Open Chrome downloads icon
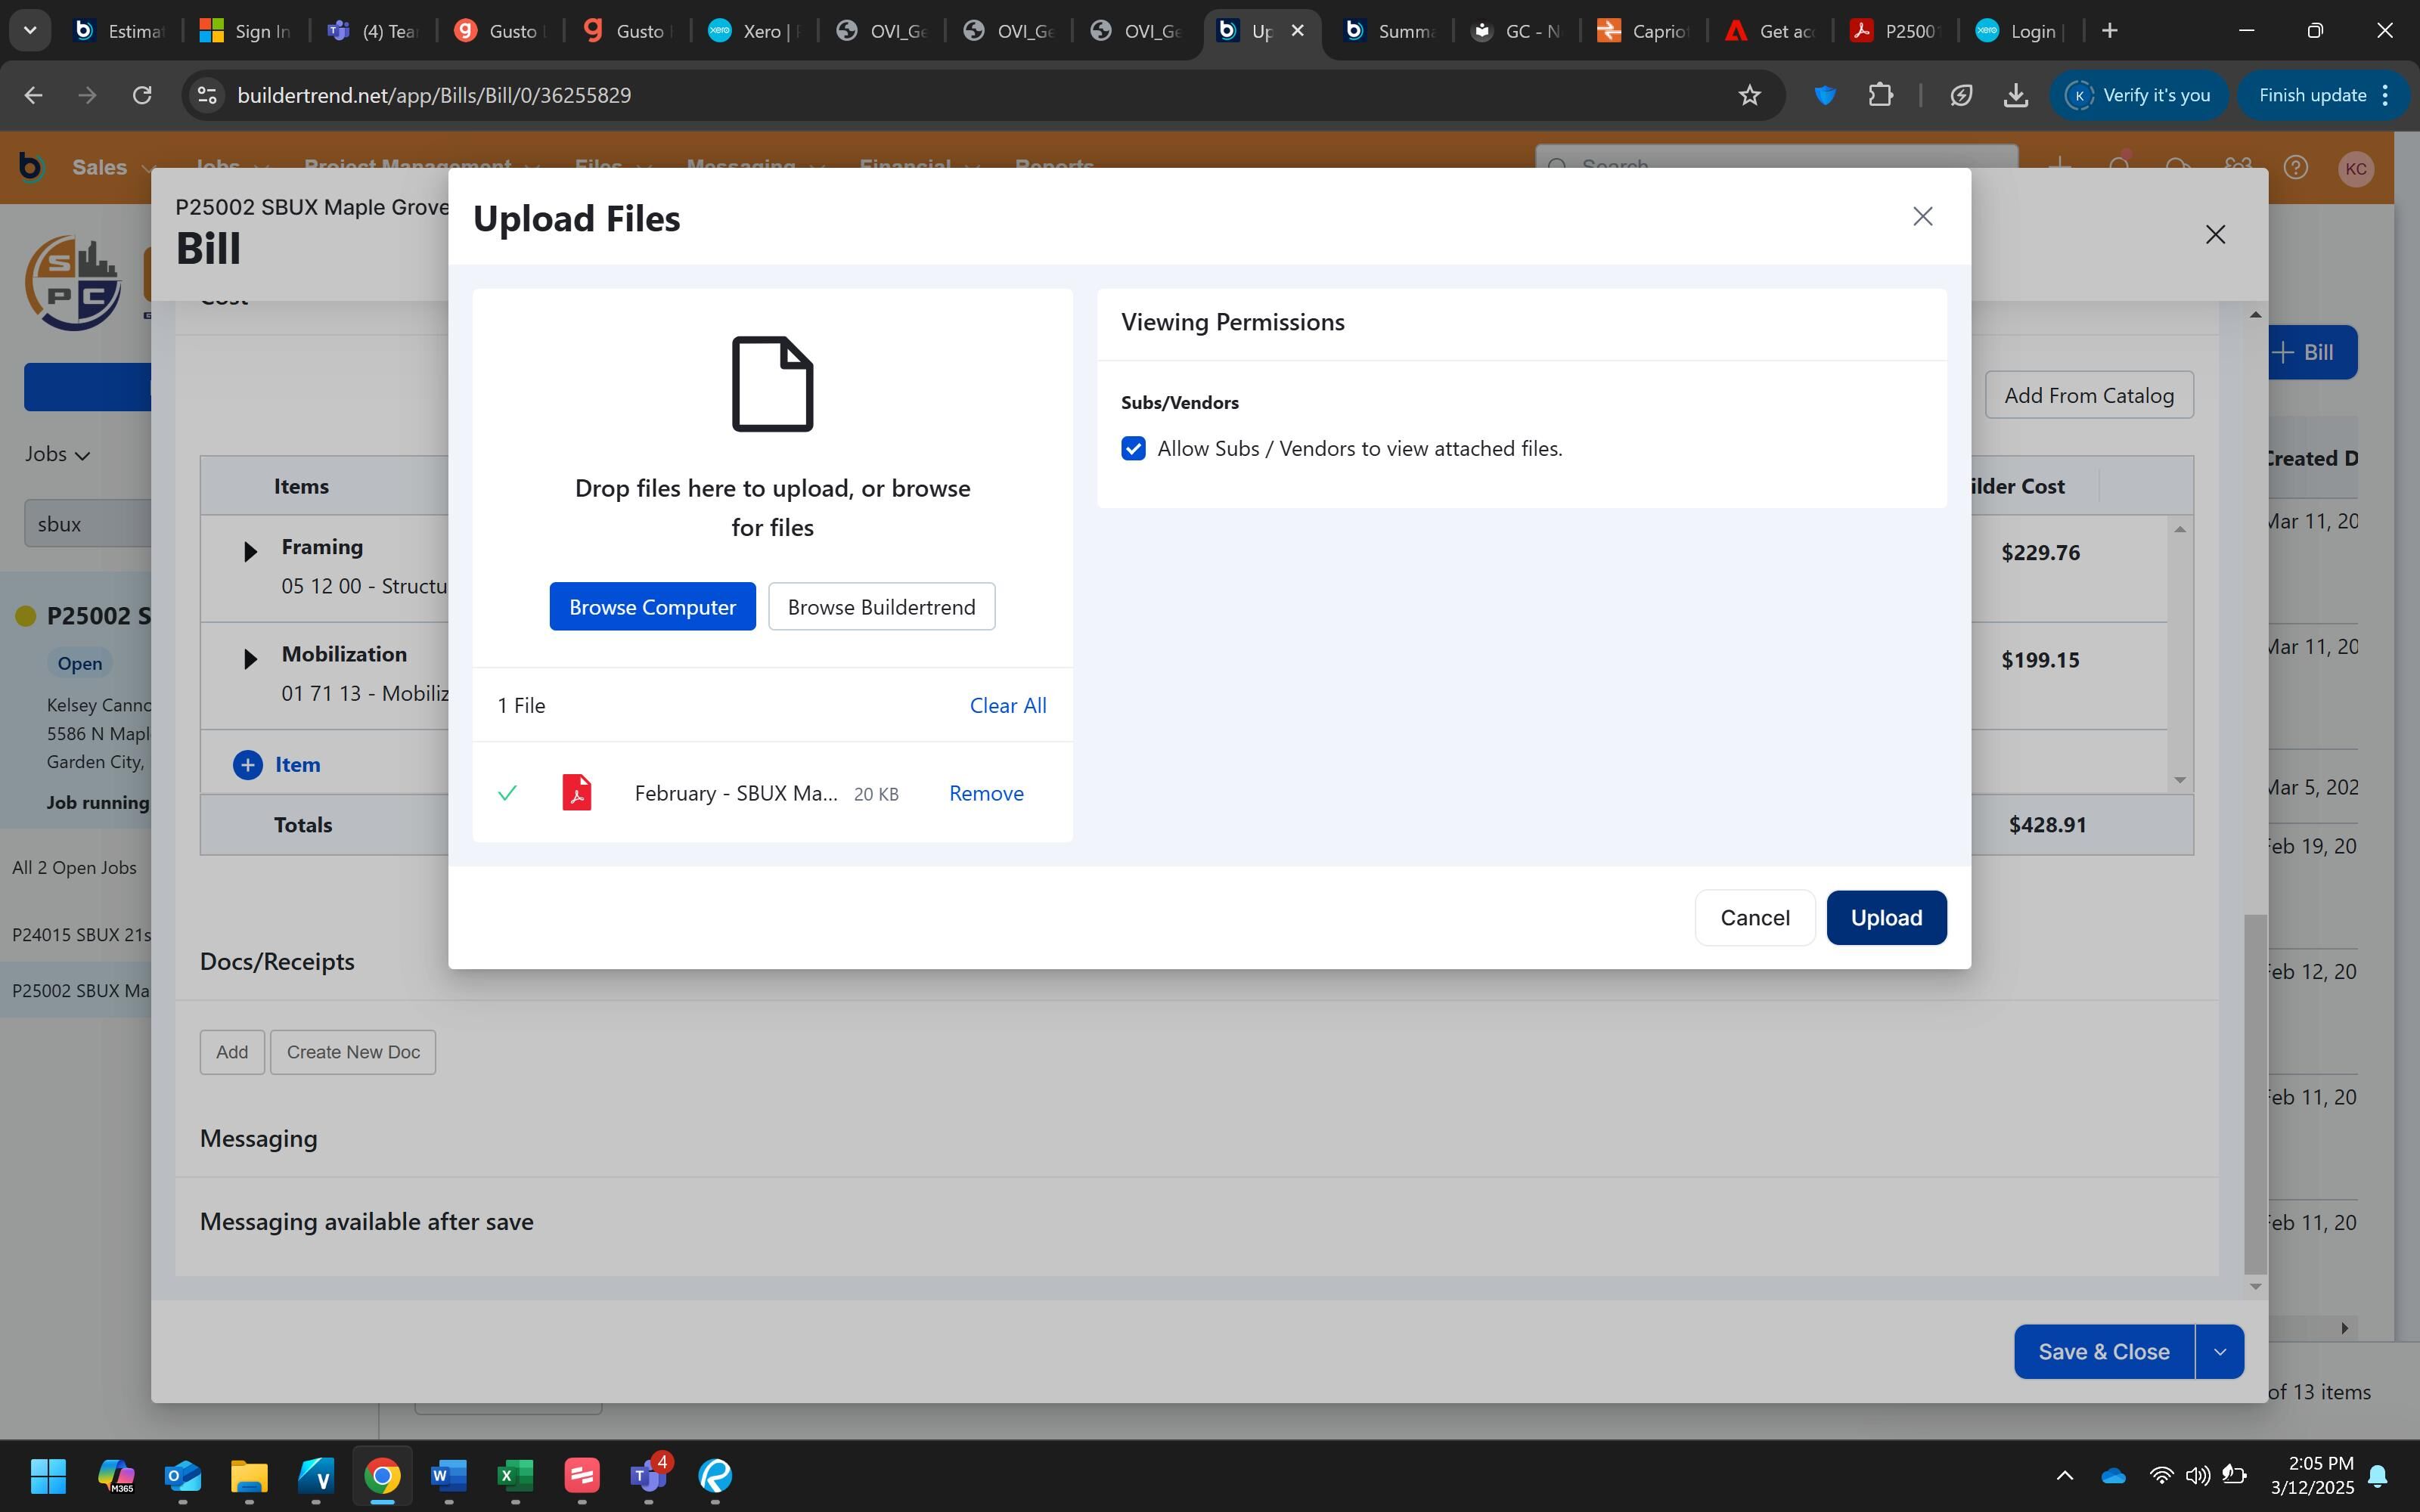2420x1512 pixels. click(x=2016, y=95)
